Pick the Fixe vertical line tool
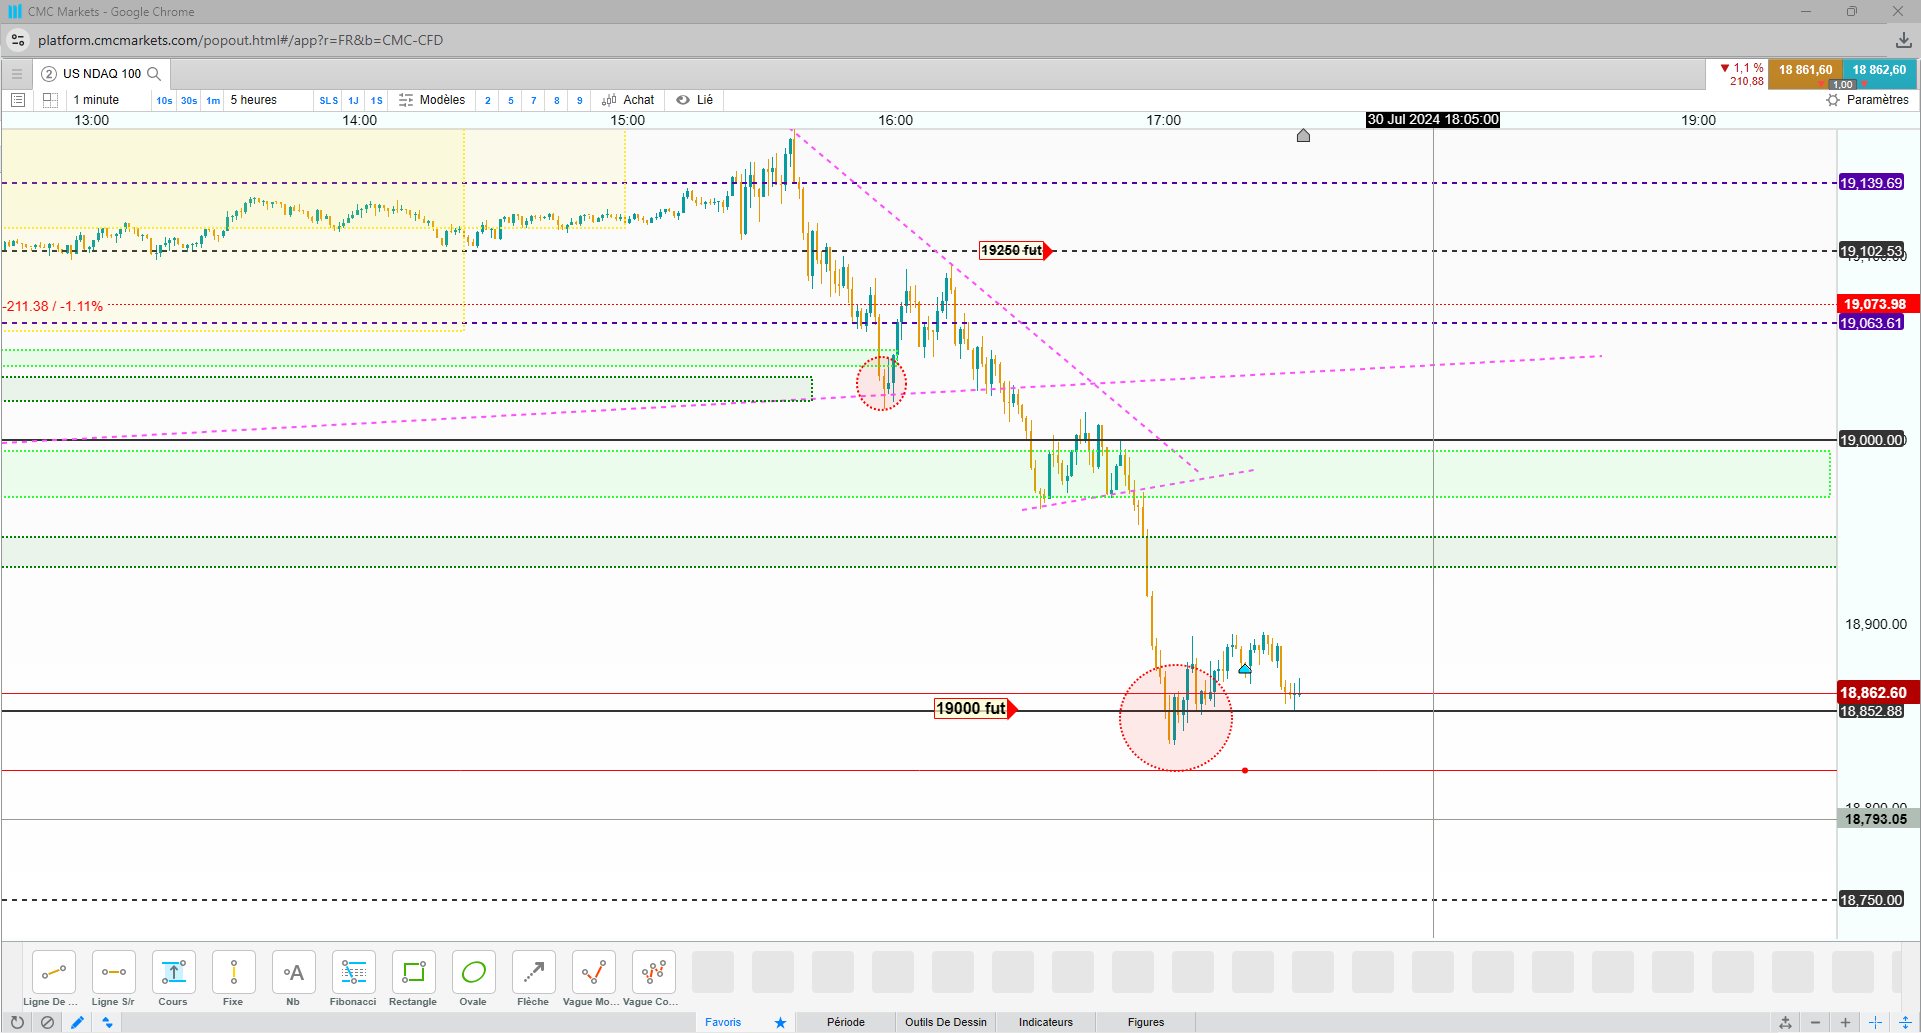Viewport: 1921px width, 1033px height. point(234,972)
